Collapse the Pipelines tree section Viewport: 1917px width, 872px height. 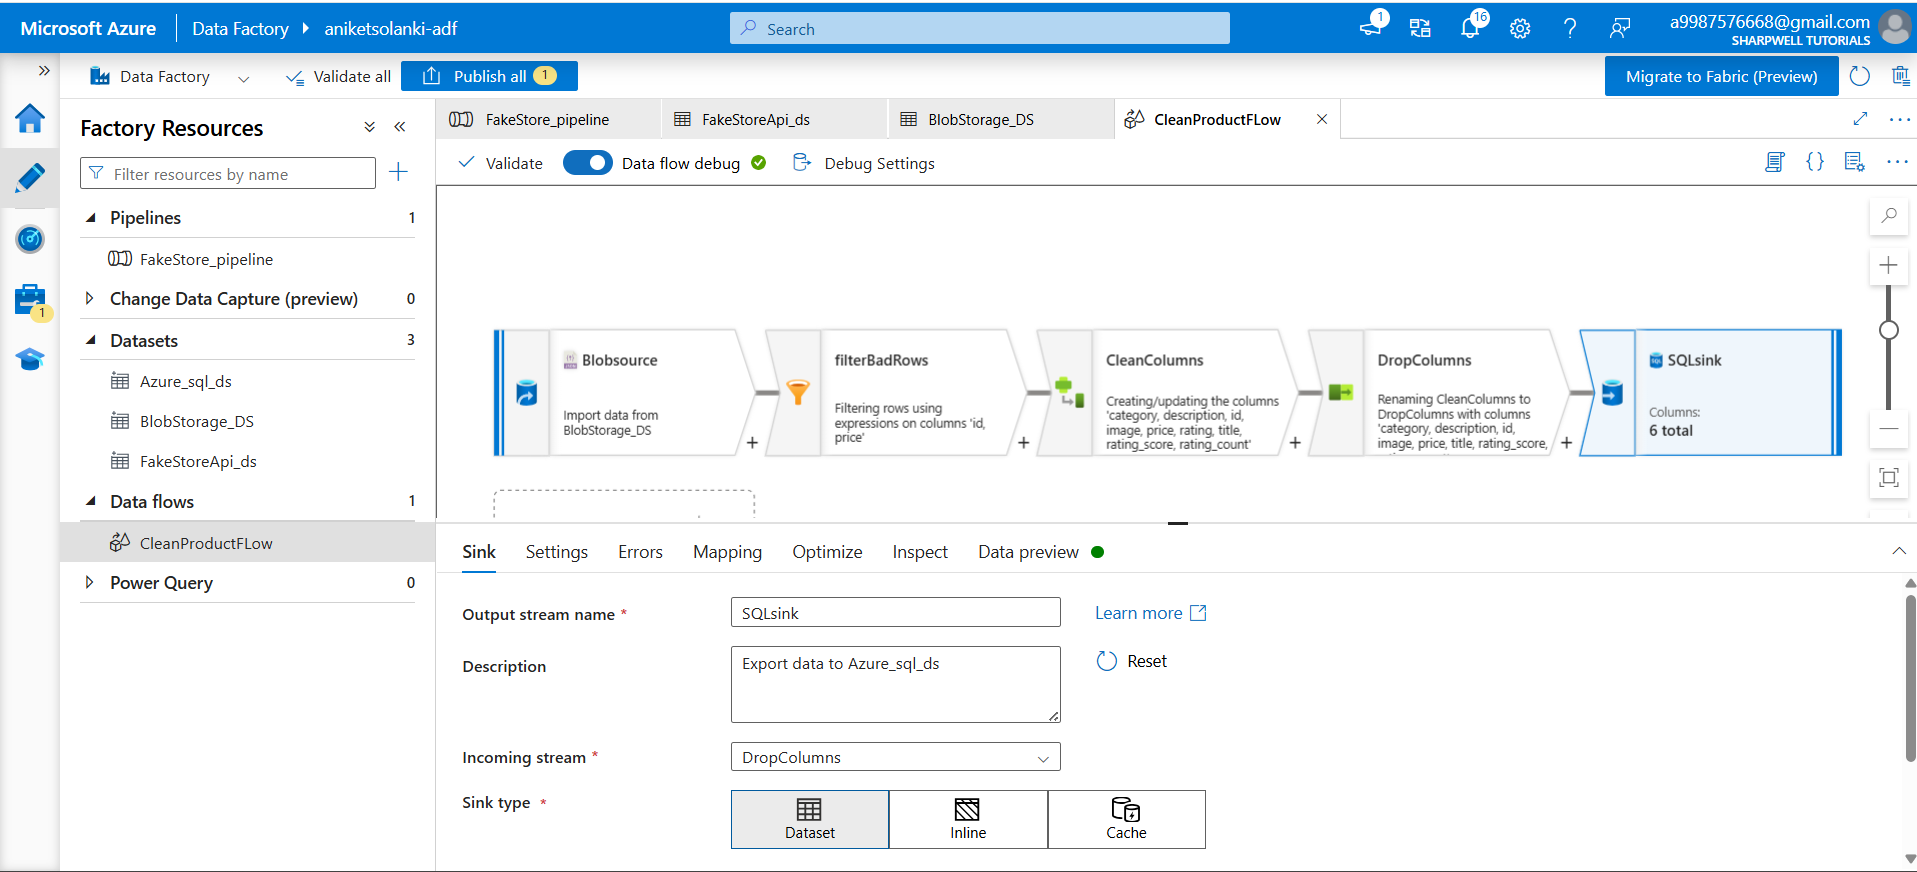pyautogui.click(x=91, y=218)
